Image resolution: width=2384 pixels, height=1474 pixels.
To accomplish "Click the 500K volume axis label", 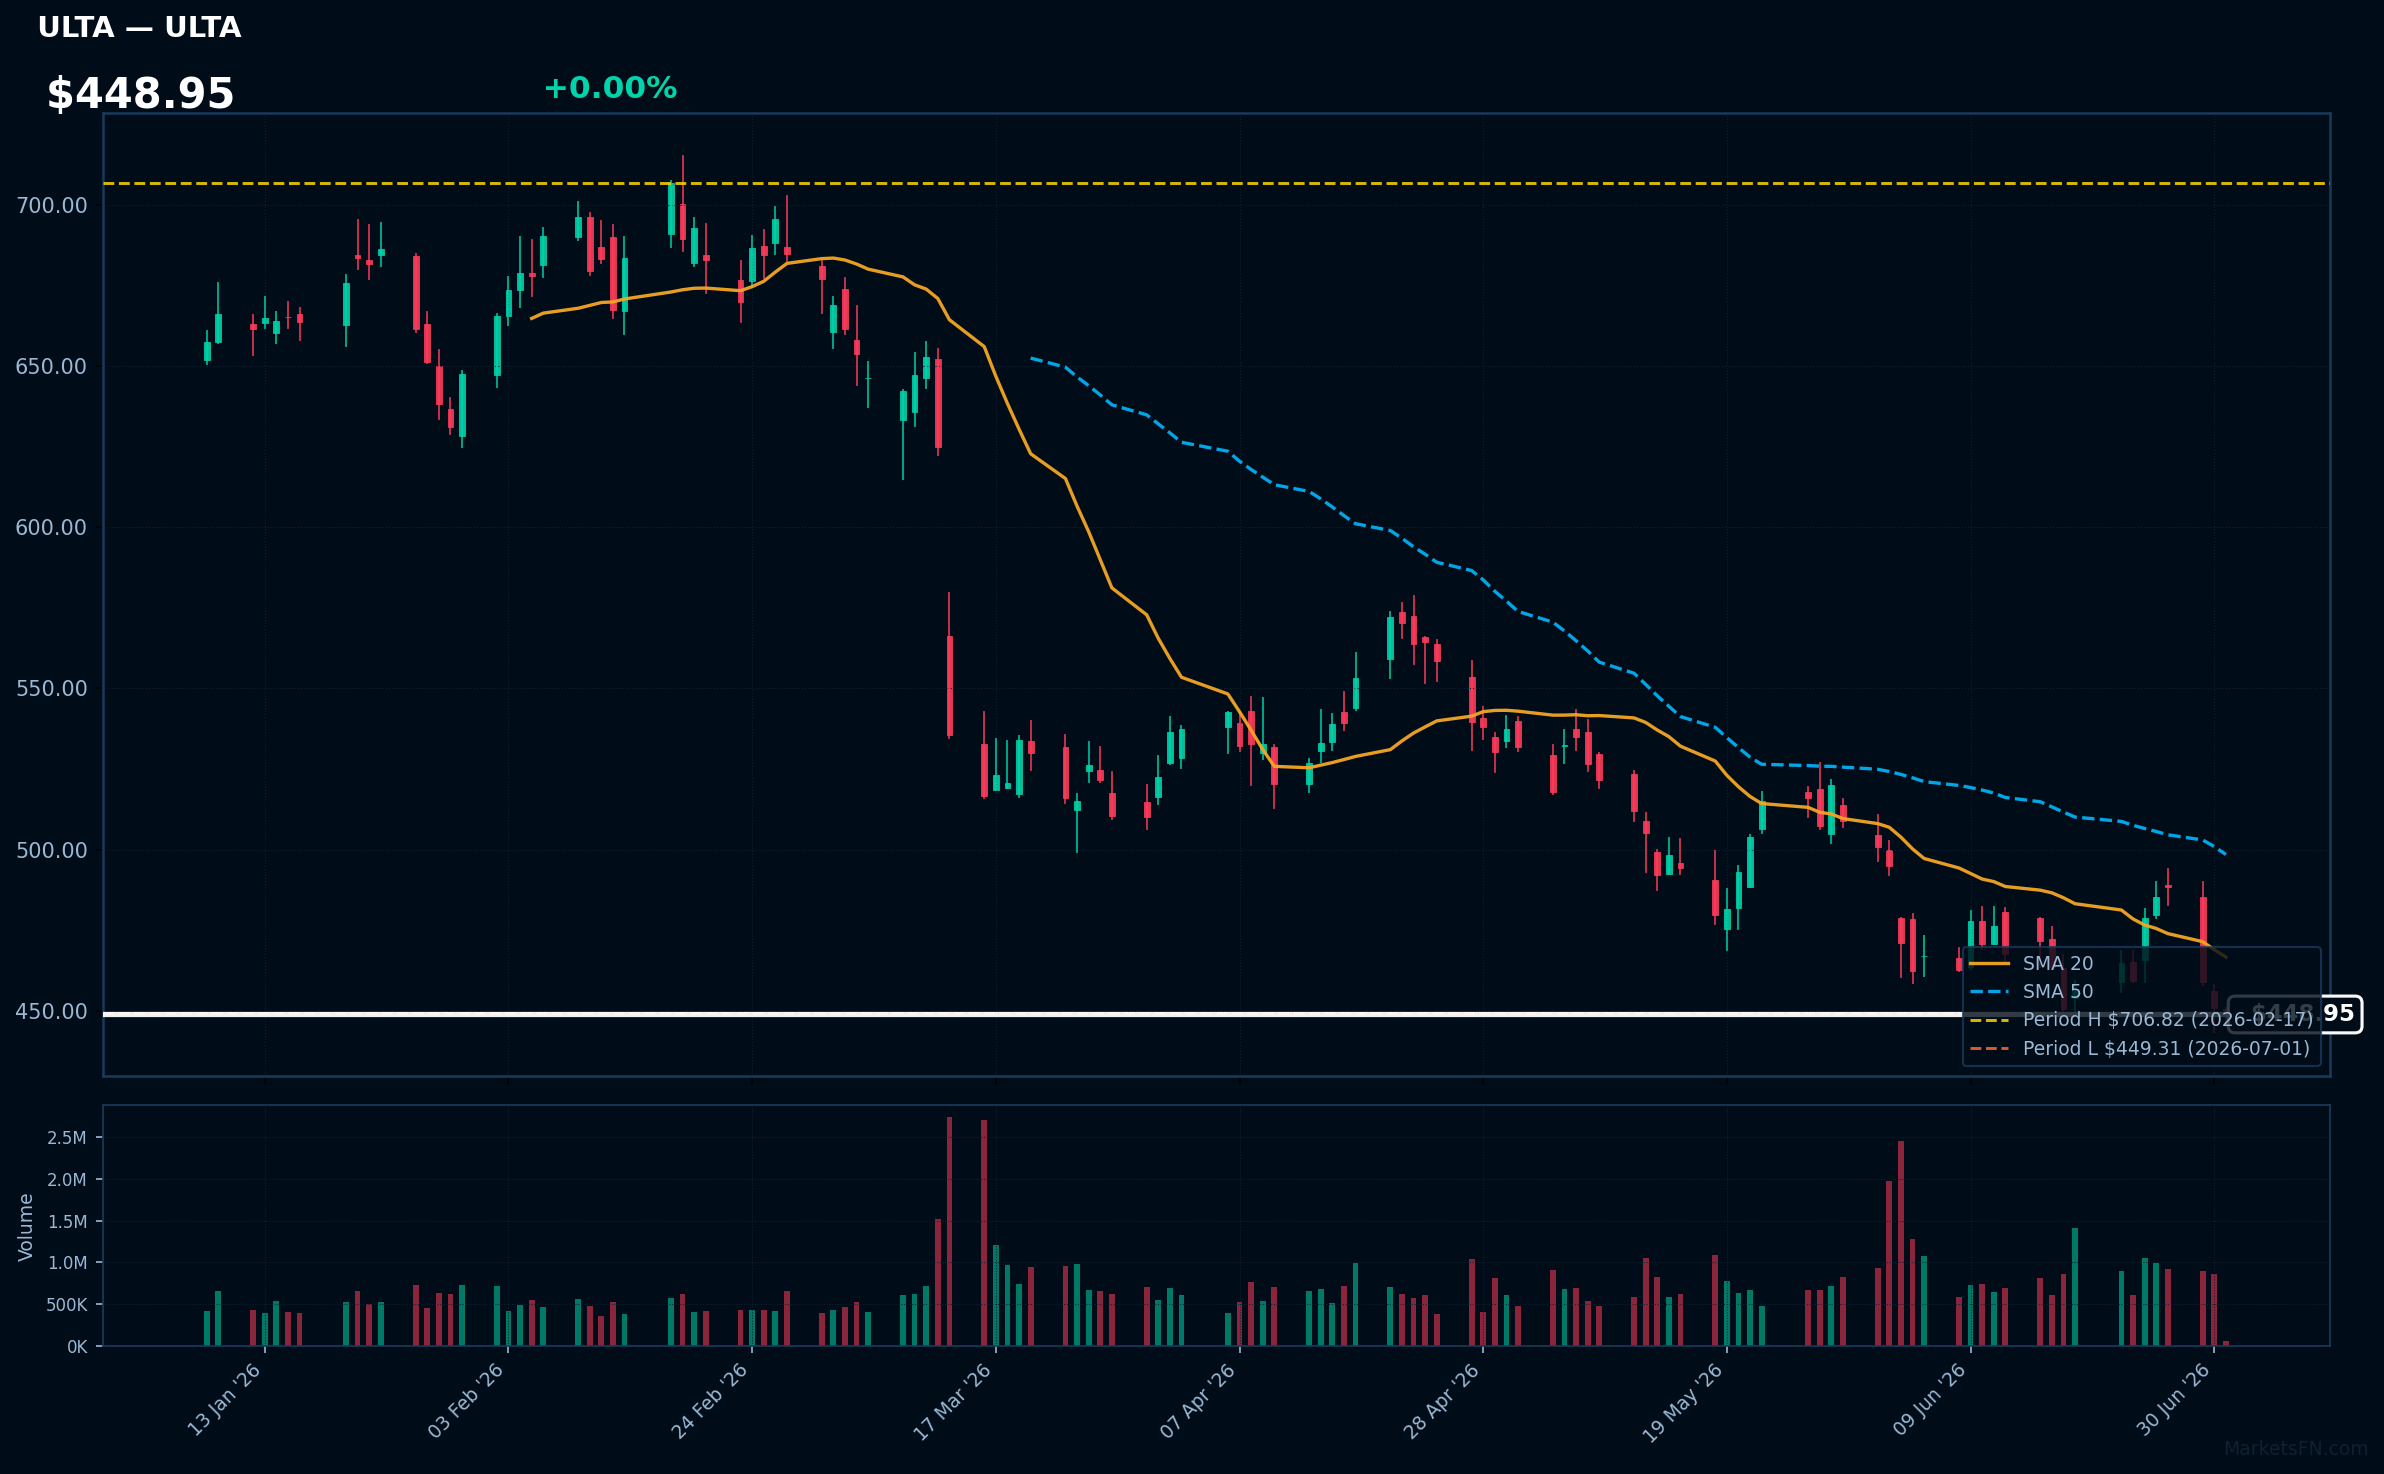I will point(67,1305).
